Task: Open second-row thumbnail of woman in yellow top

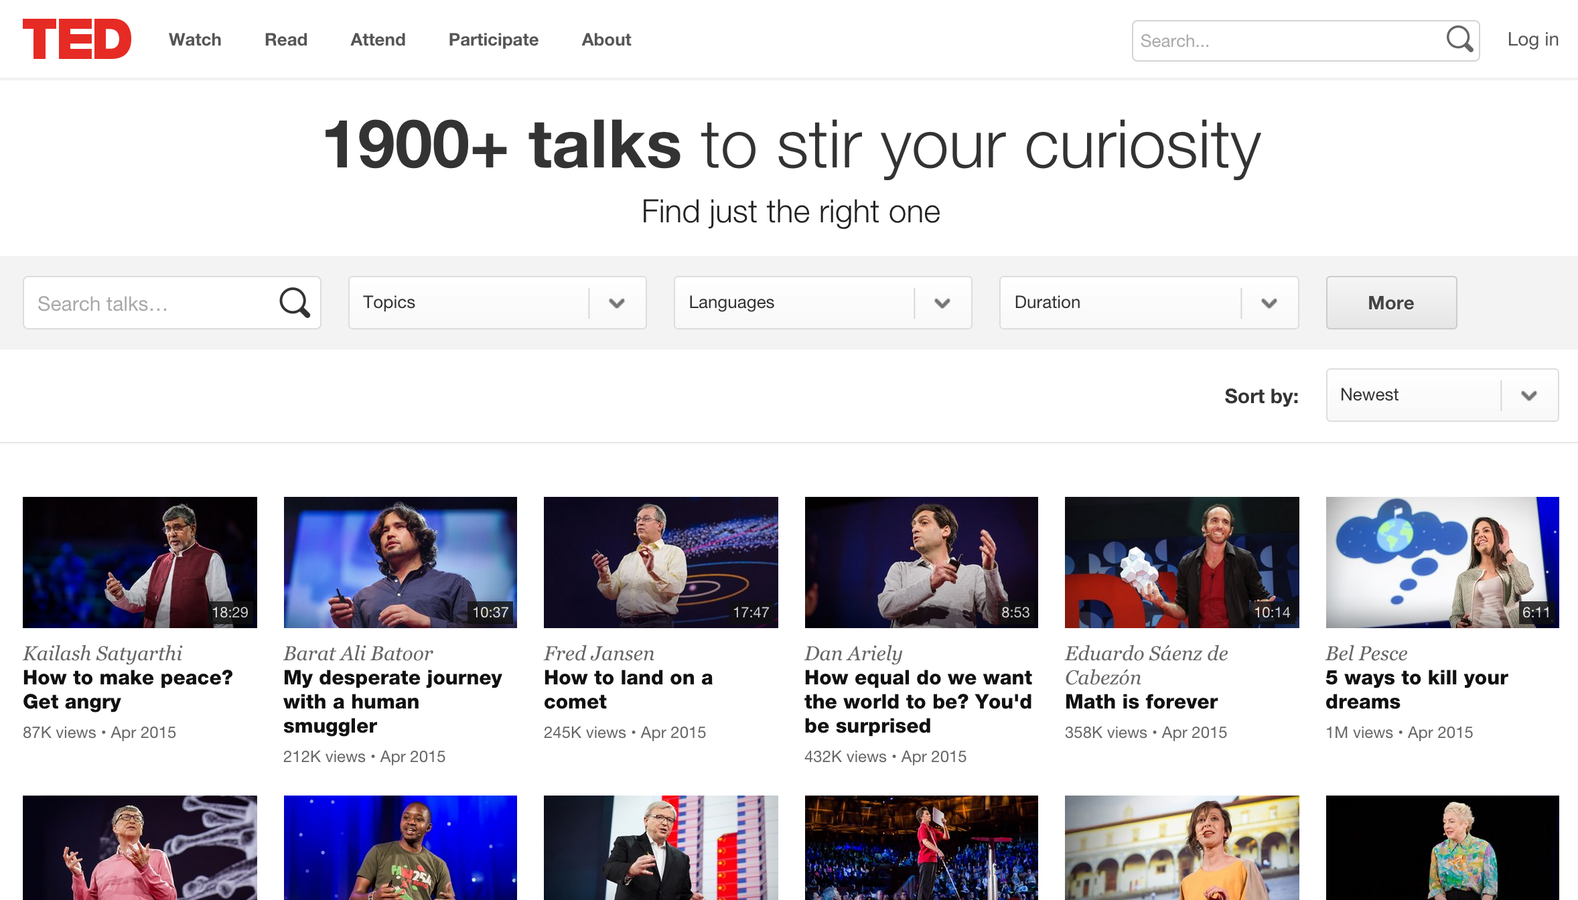Action: point(1182,848)
